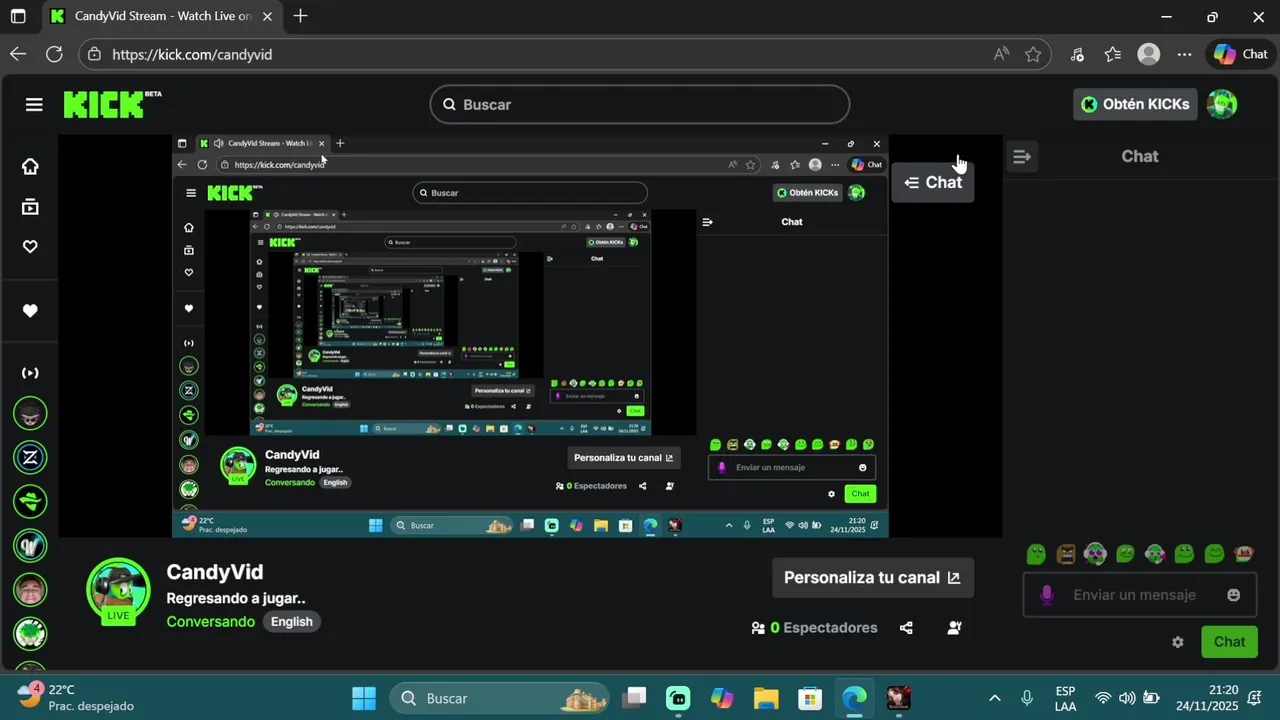
Task: Click Obtén KICKs button
Action: tap(1135, 104)
